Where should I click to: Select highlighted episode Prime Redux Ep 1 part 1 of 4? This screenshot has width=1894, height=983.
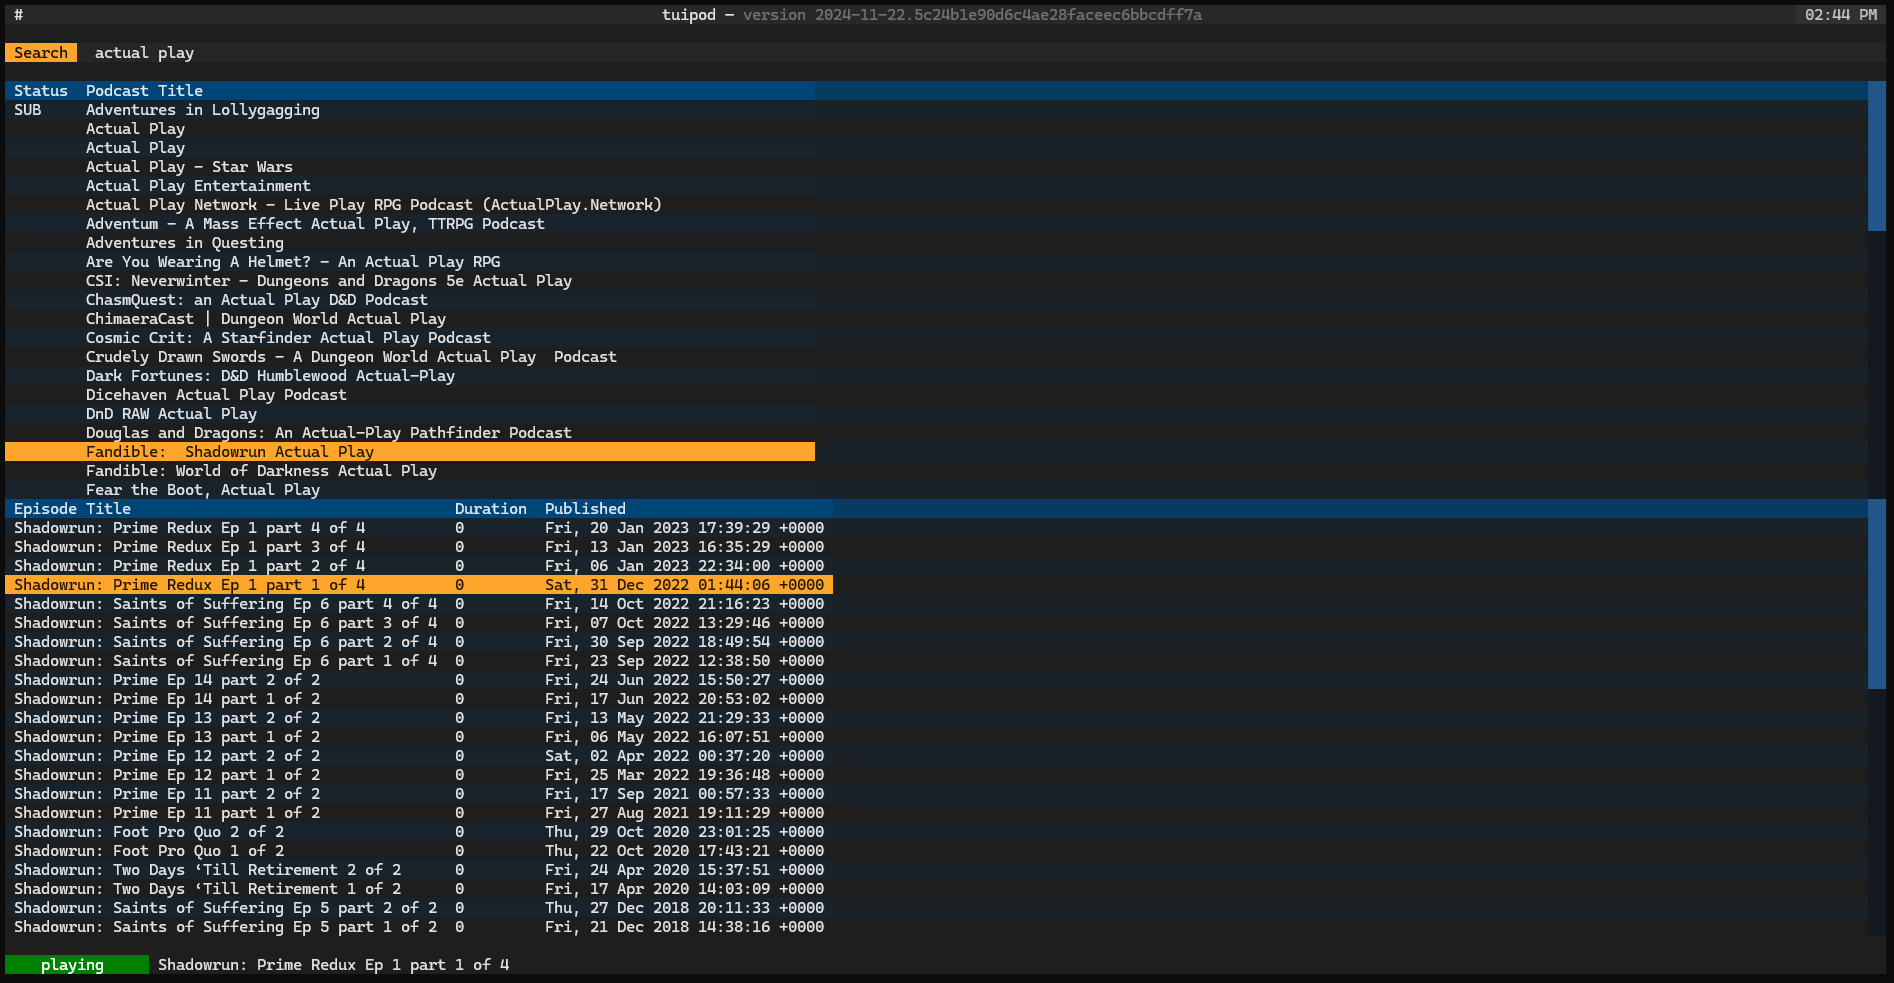(419, 585)
